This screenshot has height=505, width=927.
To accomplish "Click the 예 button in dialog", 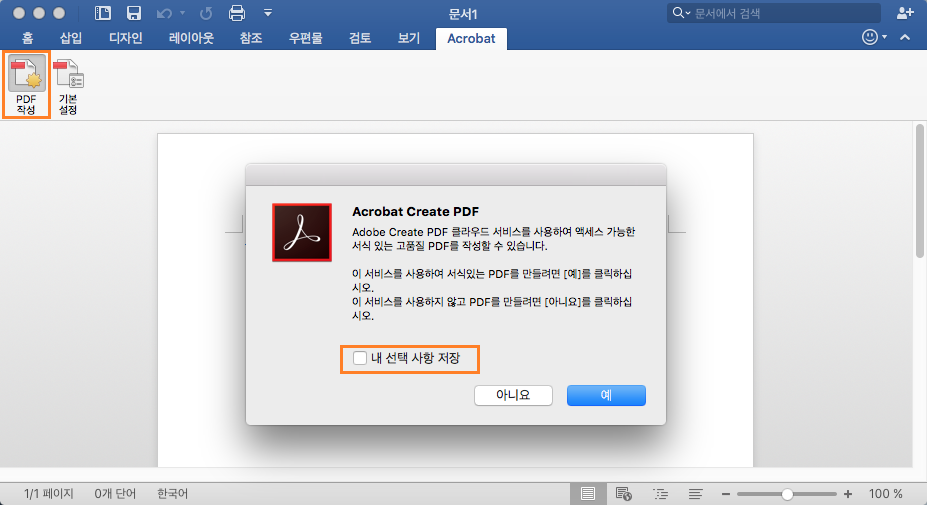I will click(x=606, y=395).
